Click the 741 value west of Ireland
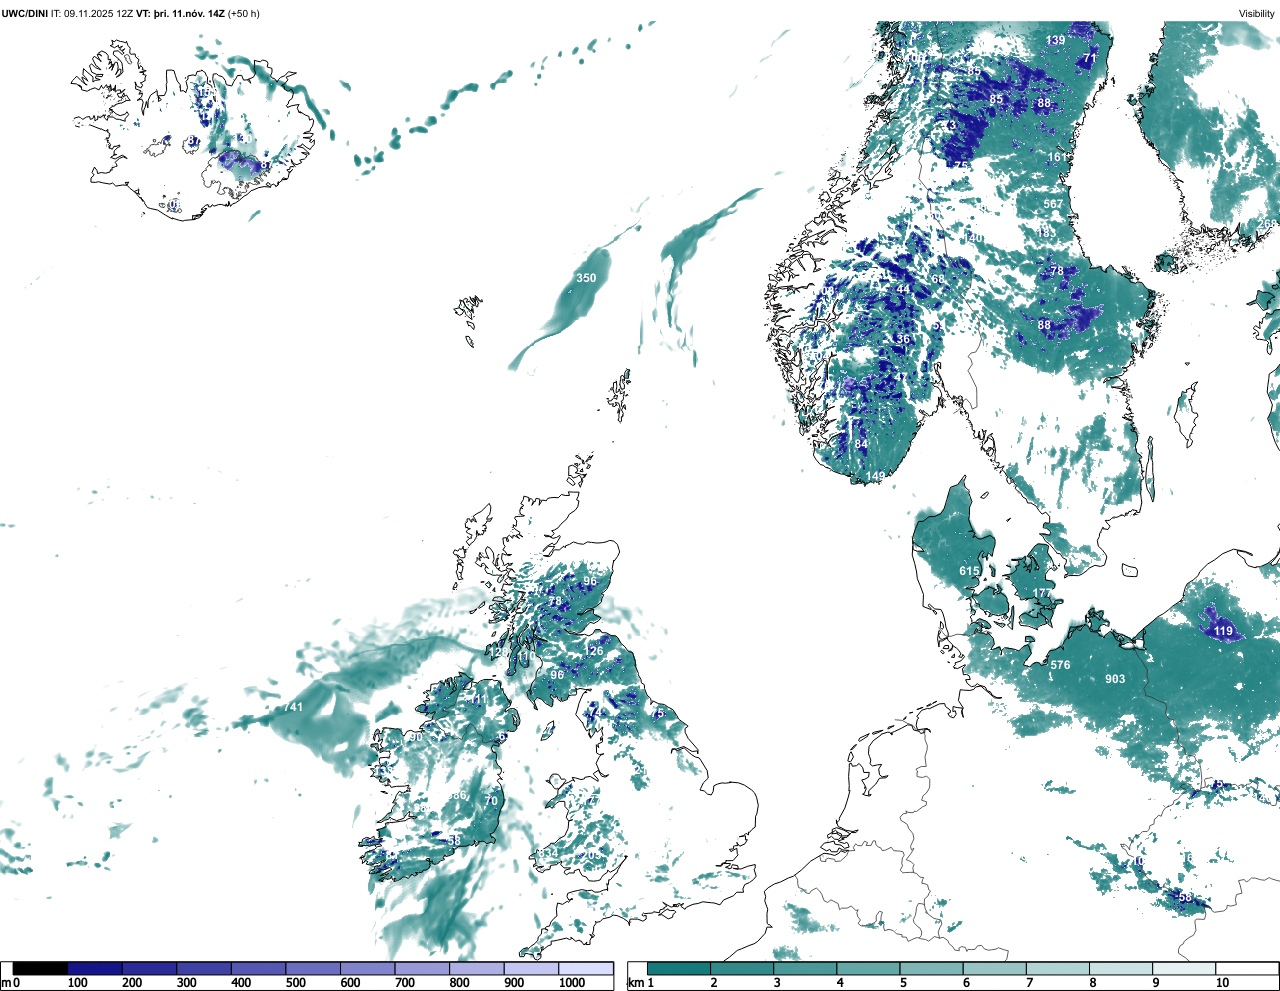Screen dimensions: 1280x991 point(293,708)
